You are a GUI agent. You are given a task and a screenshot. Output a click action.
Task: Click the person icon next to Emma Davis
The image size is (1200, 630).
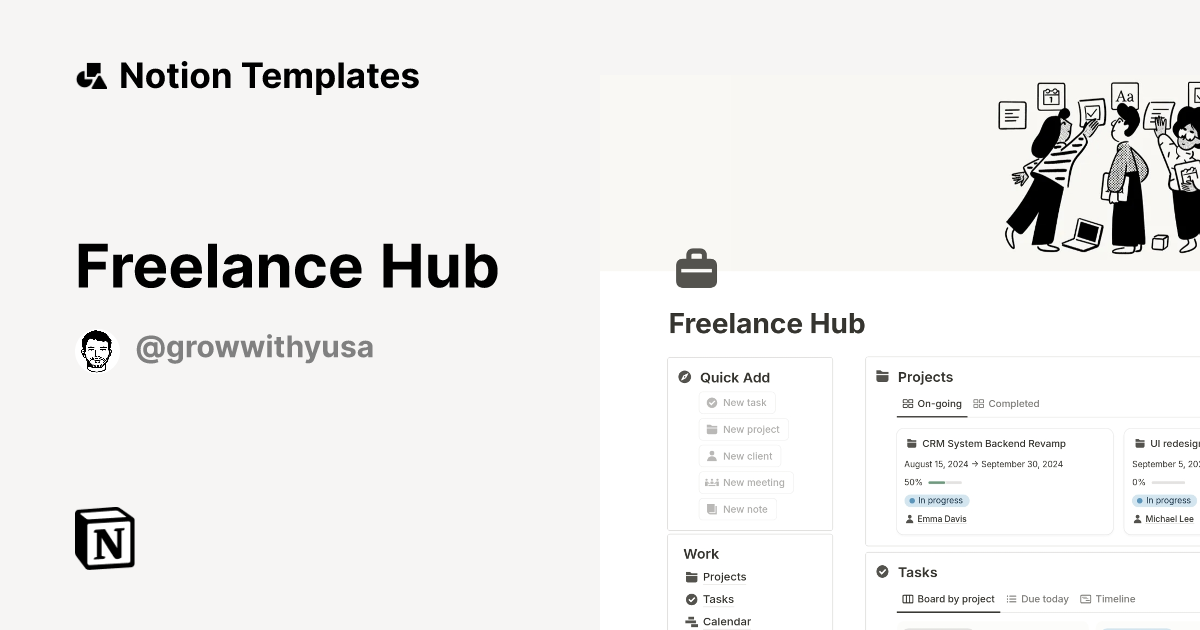coord(909,519)
